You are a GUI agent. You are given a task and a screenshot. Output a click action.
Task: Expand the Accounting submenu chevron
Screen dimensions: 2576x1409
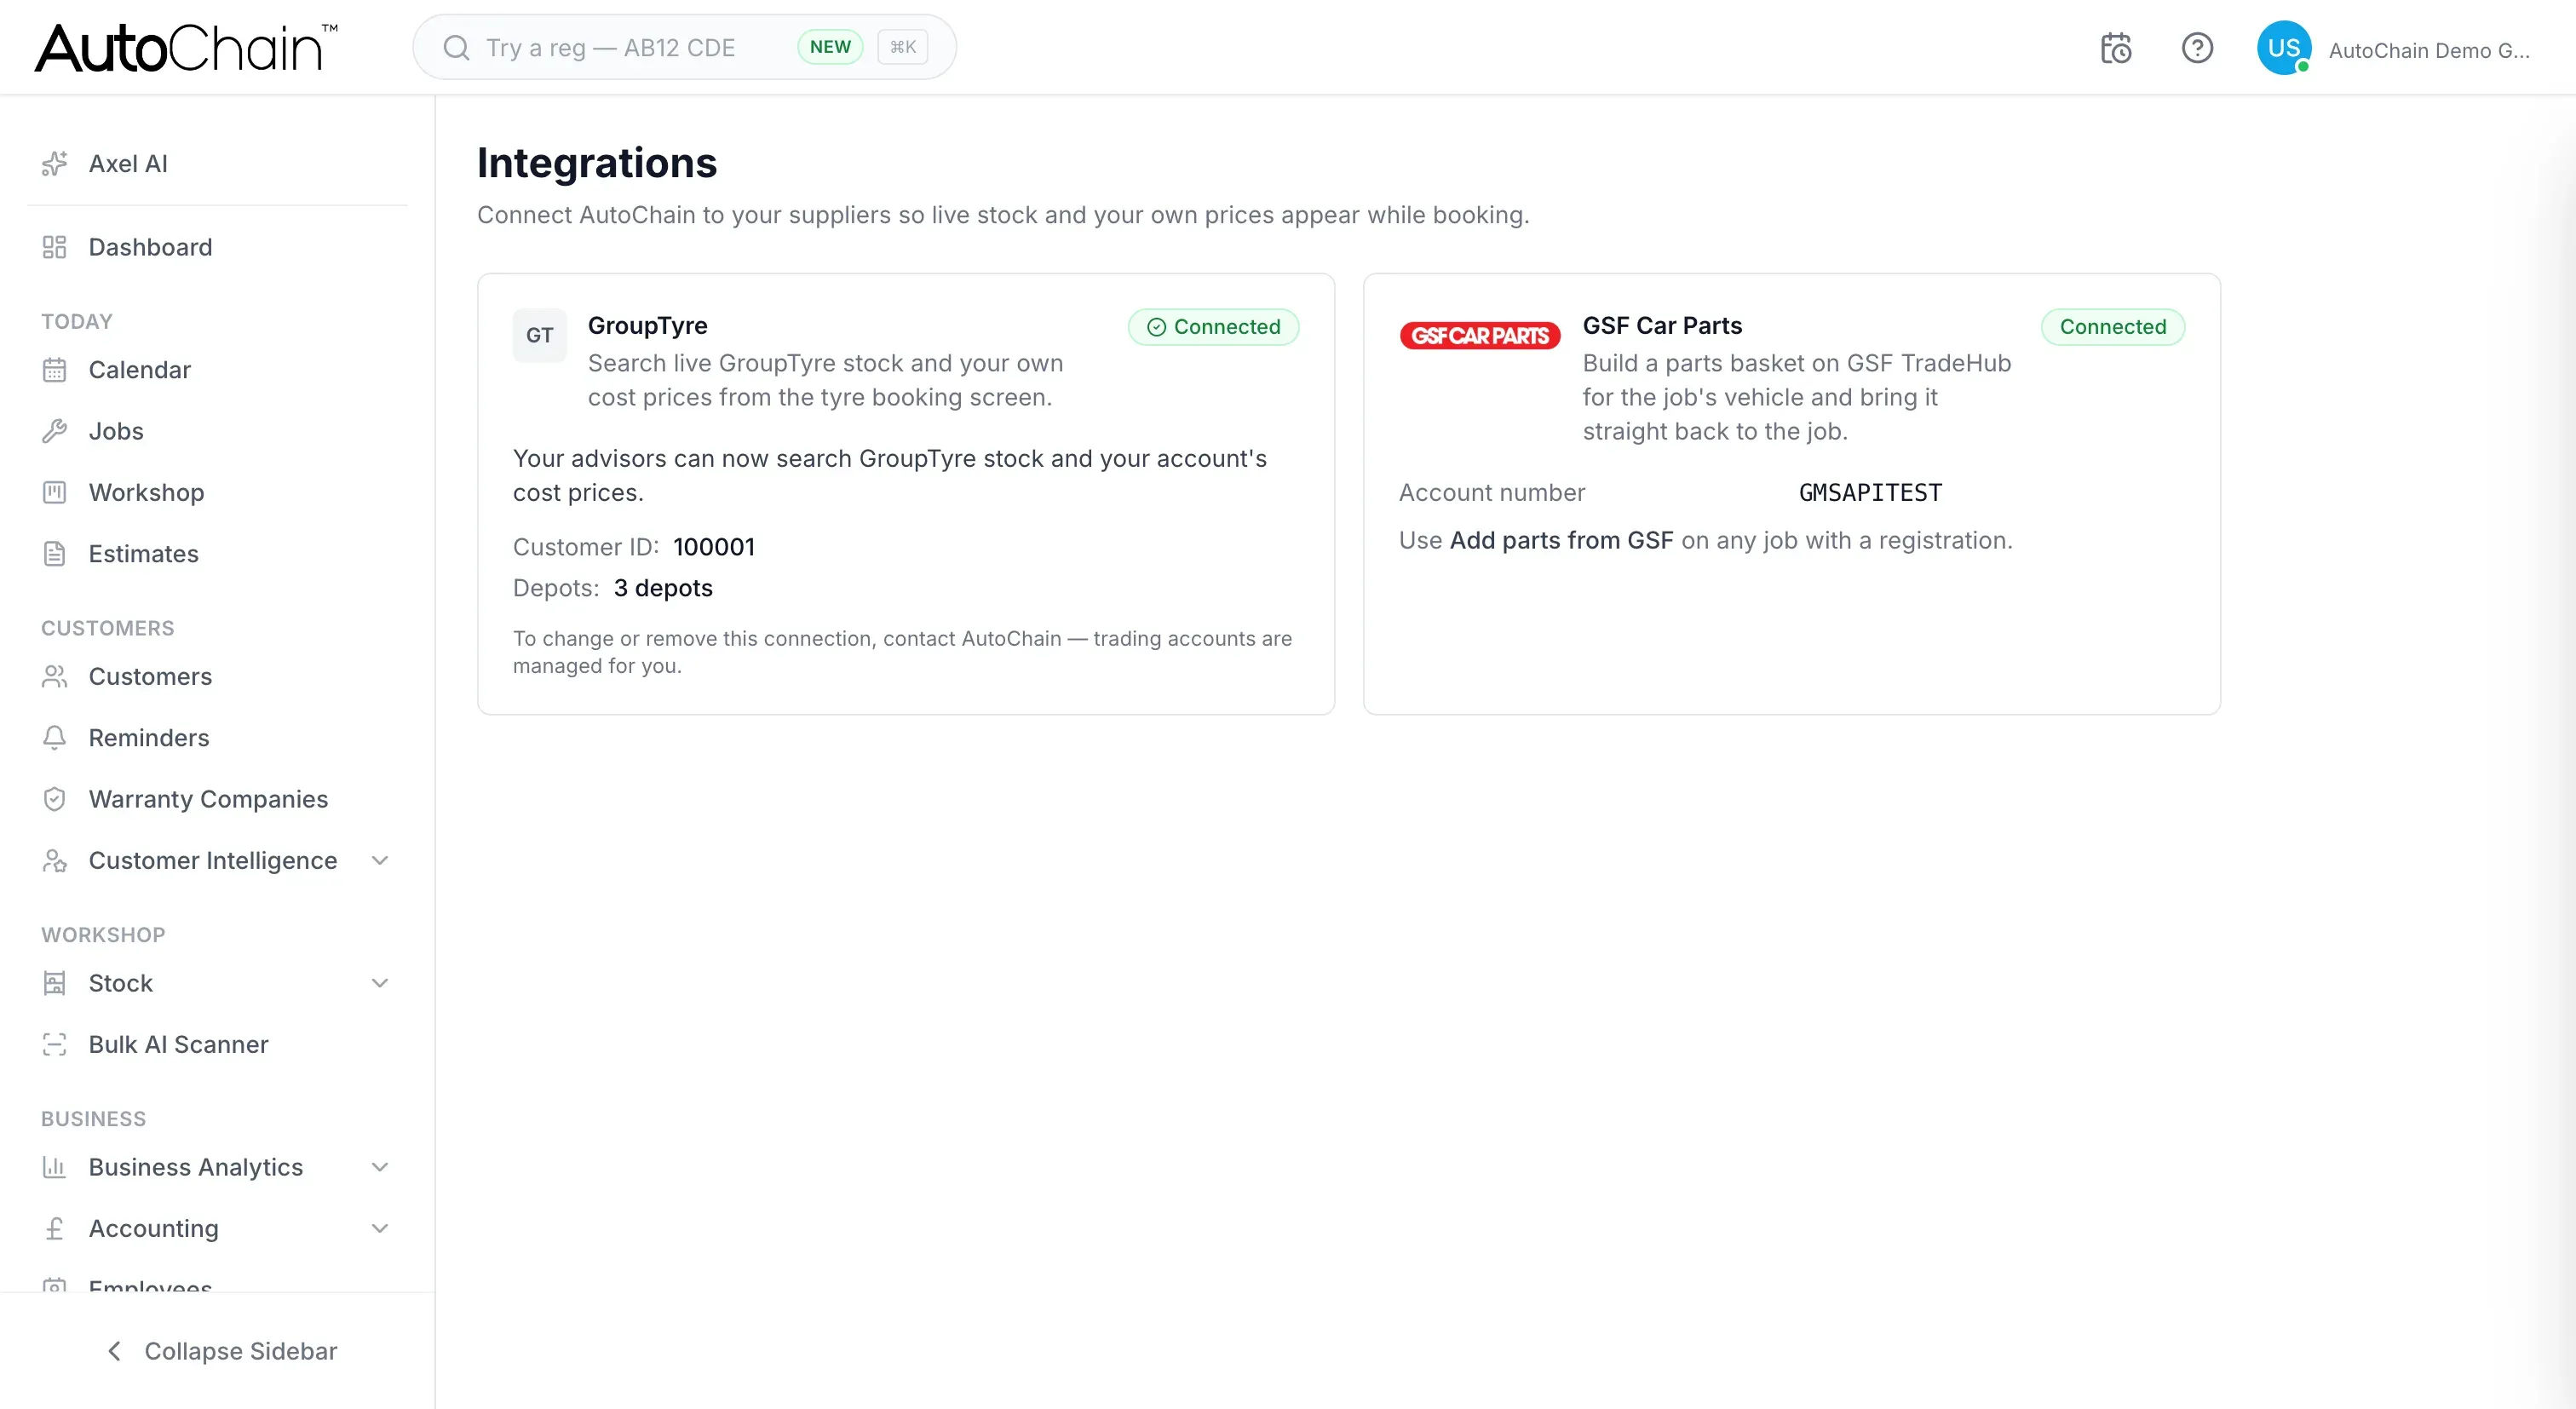point(380,1229)
